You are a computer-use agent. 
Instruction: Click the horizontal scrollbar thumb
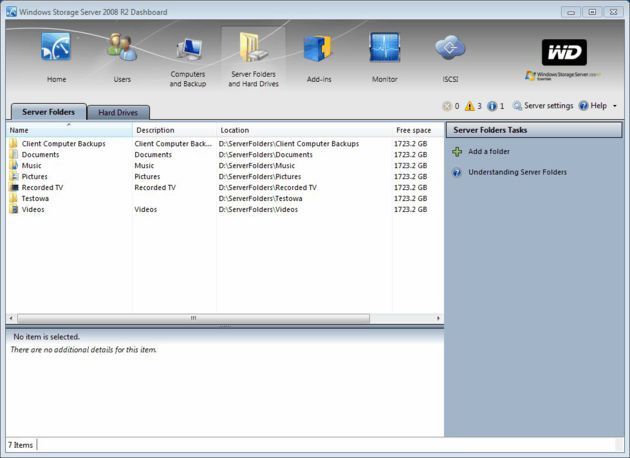tap(193, 318)
